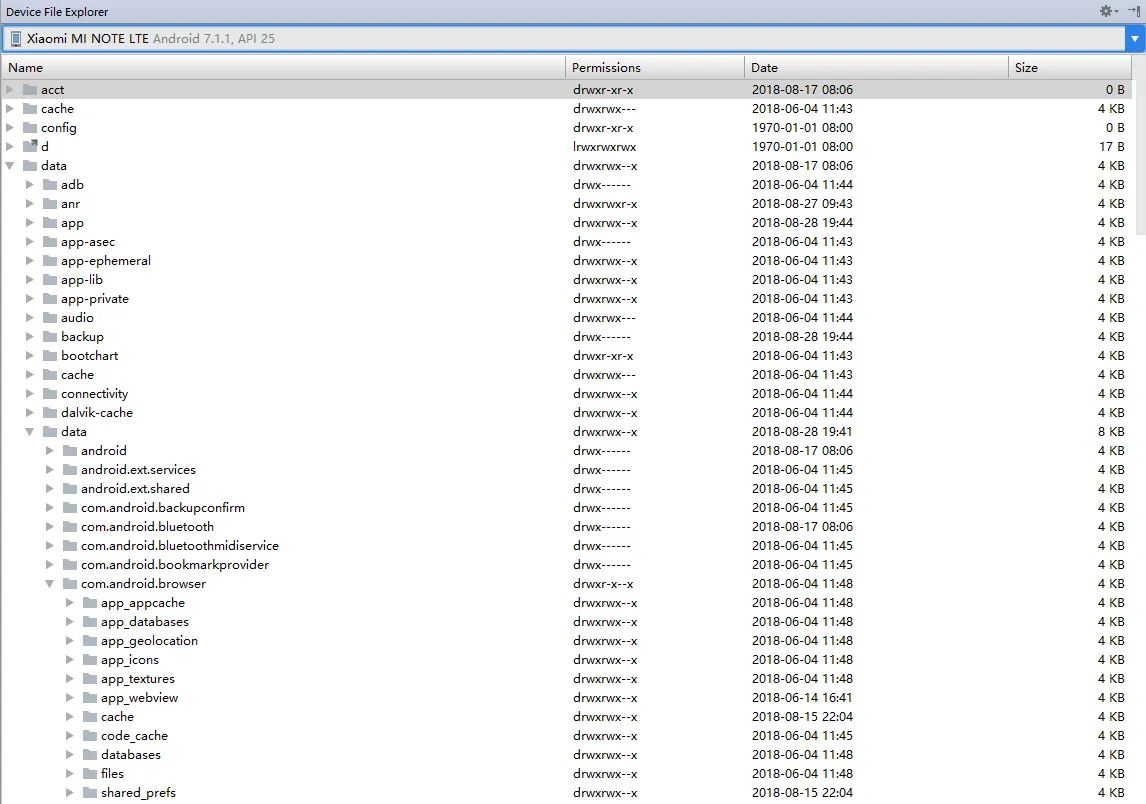Click the databases folder icon
This screenshot has width=1146, height=804.
90,754
